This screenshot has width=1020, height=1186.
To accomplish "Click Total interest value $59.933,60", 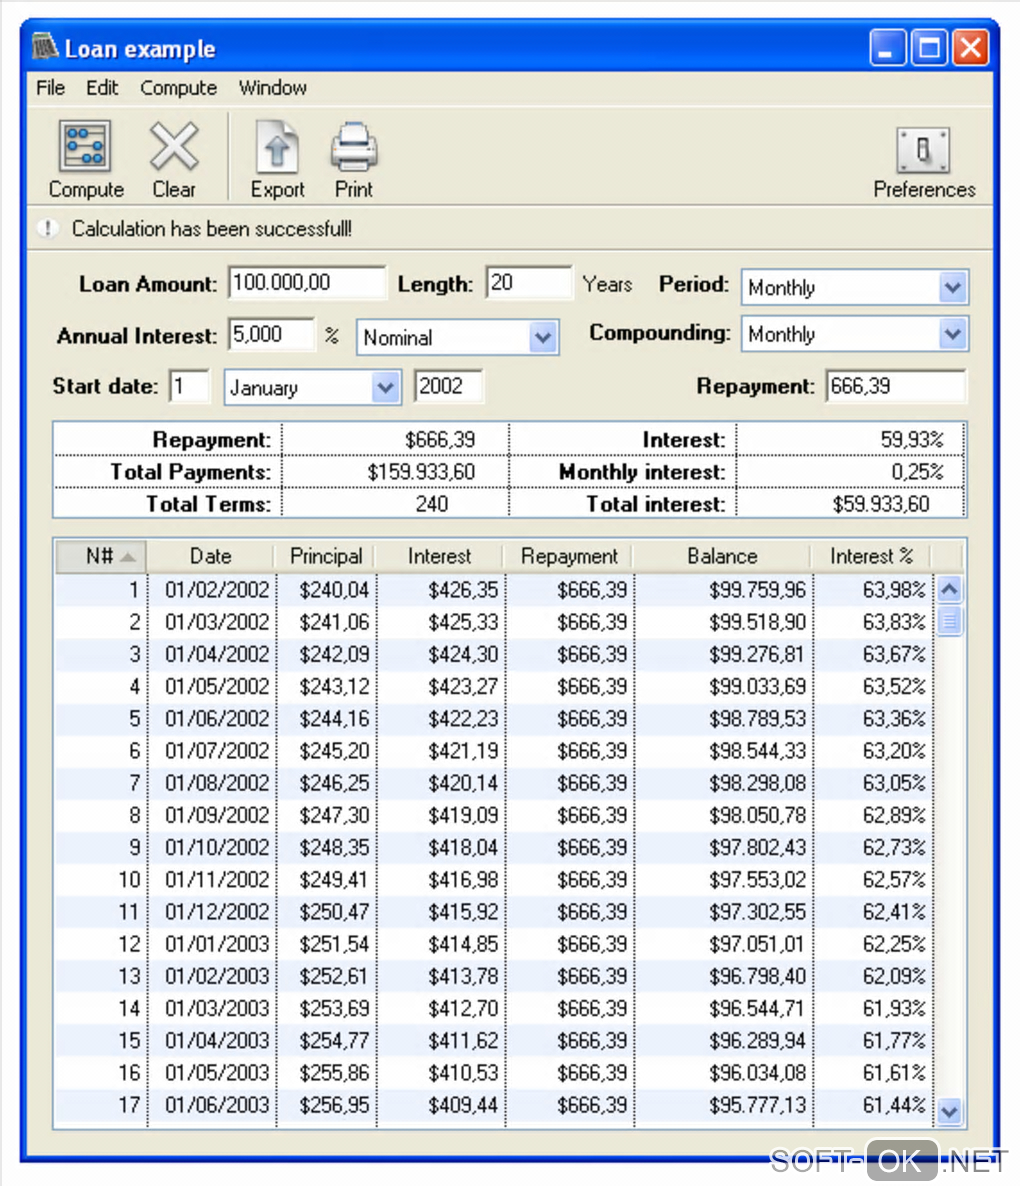I will coord(880,505).
